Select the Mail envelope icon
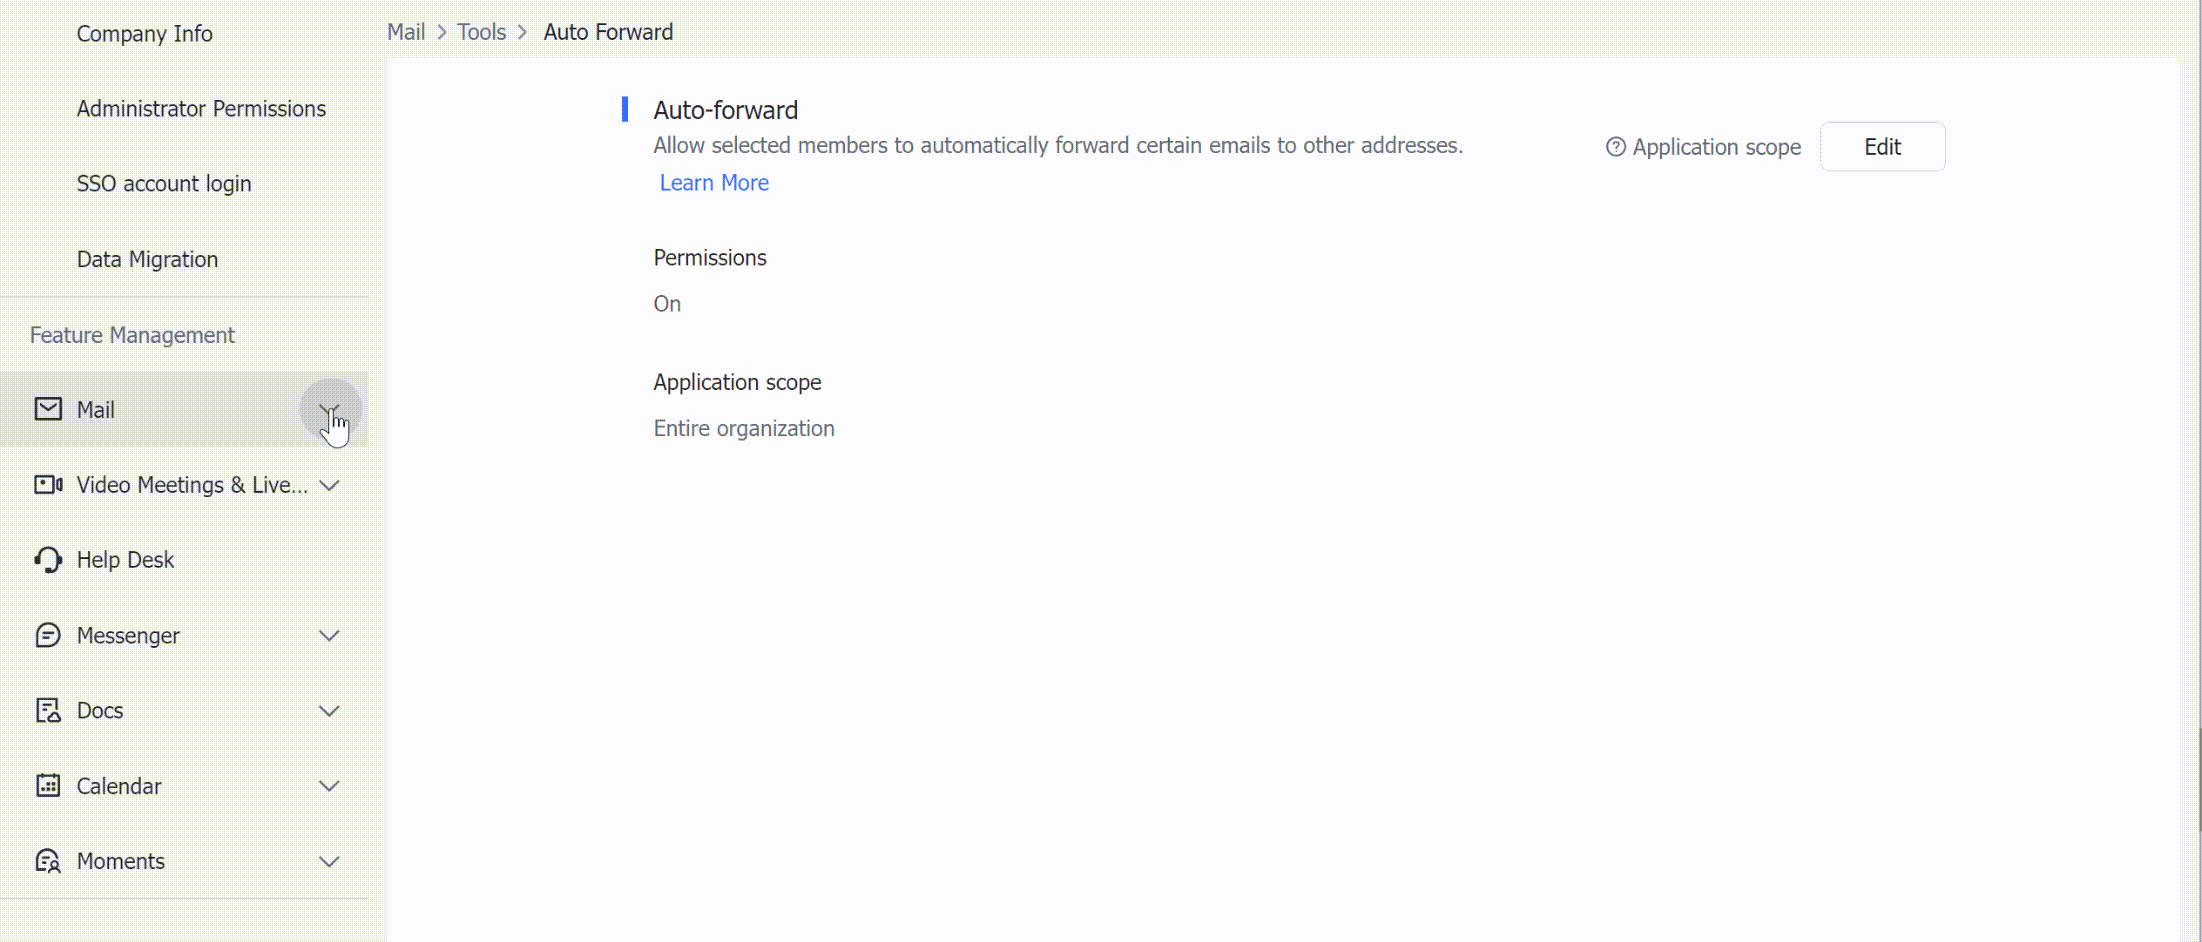 47,409
